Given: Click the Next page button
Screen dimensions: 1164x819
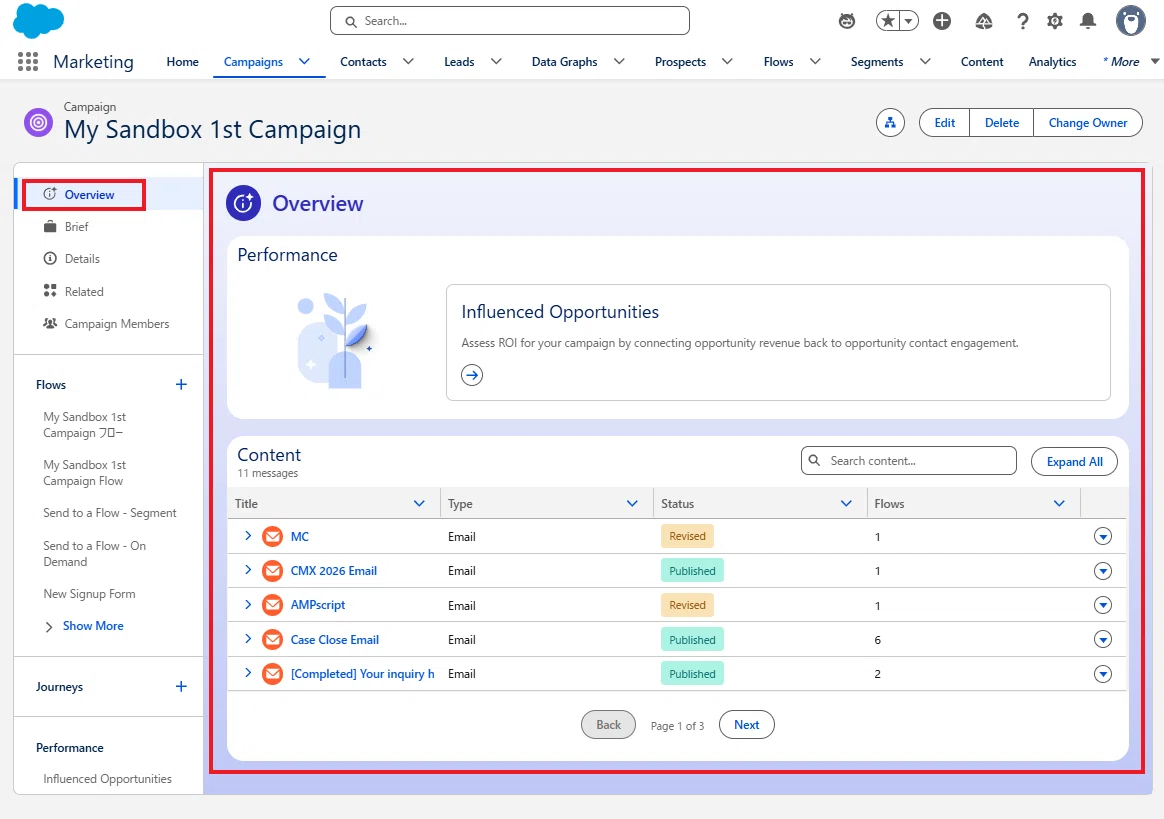Looking at the screenshot, I should [x=746, y=725].
